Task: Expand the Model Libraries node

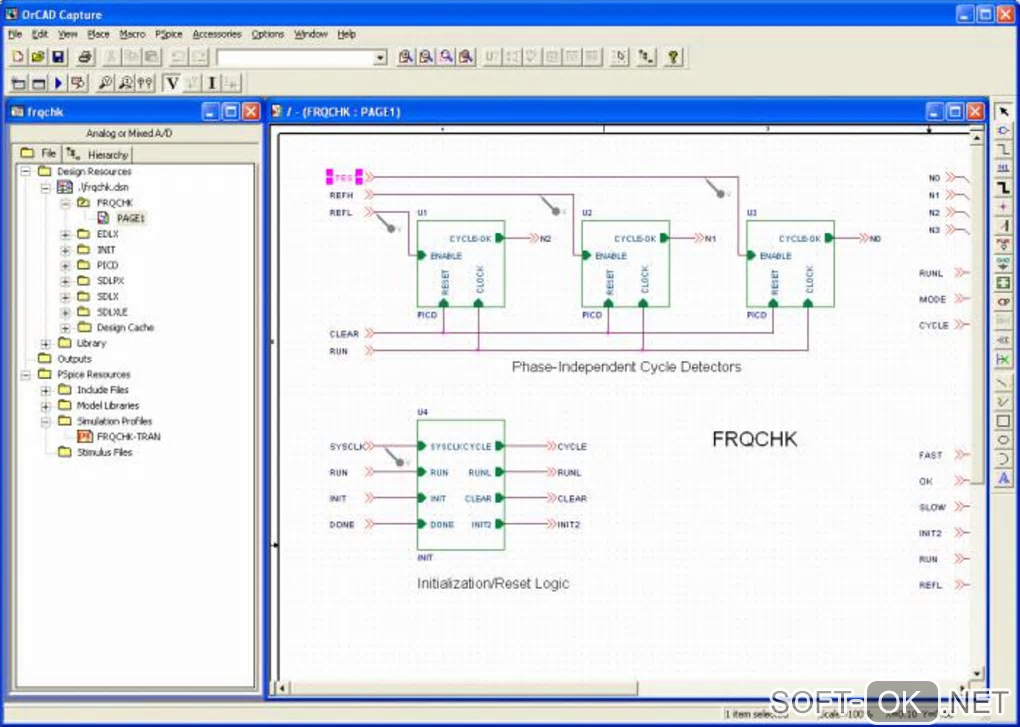Action: click(46, 406)
